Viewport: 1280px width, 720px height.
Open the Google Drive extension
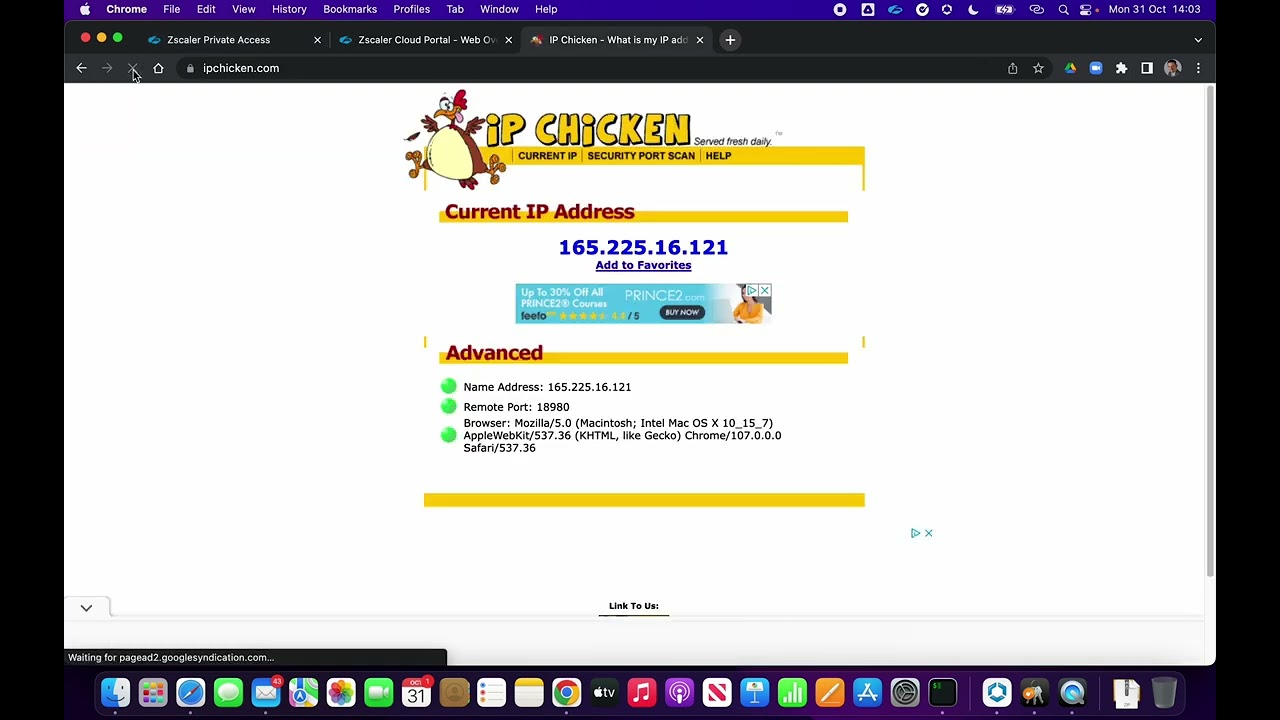point(1070,68)
